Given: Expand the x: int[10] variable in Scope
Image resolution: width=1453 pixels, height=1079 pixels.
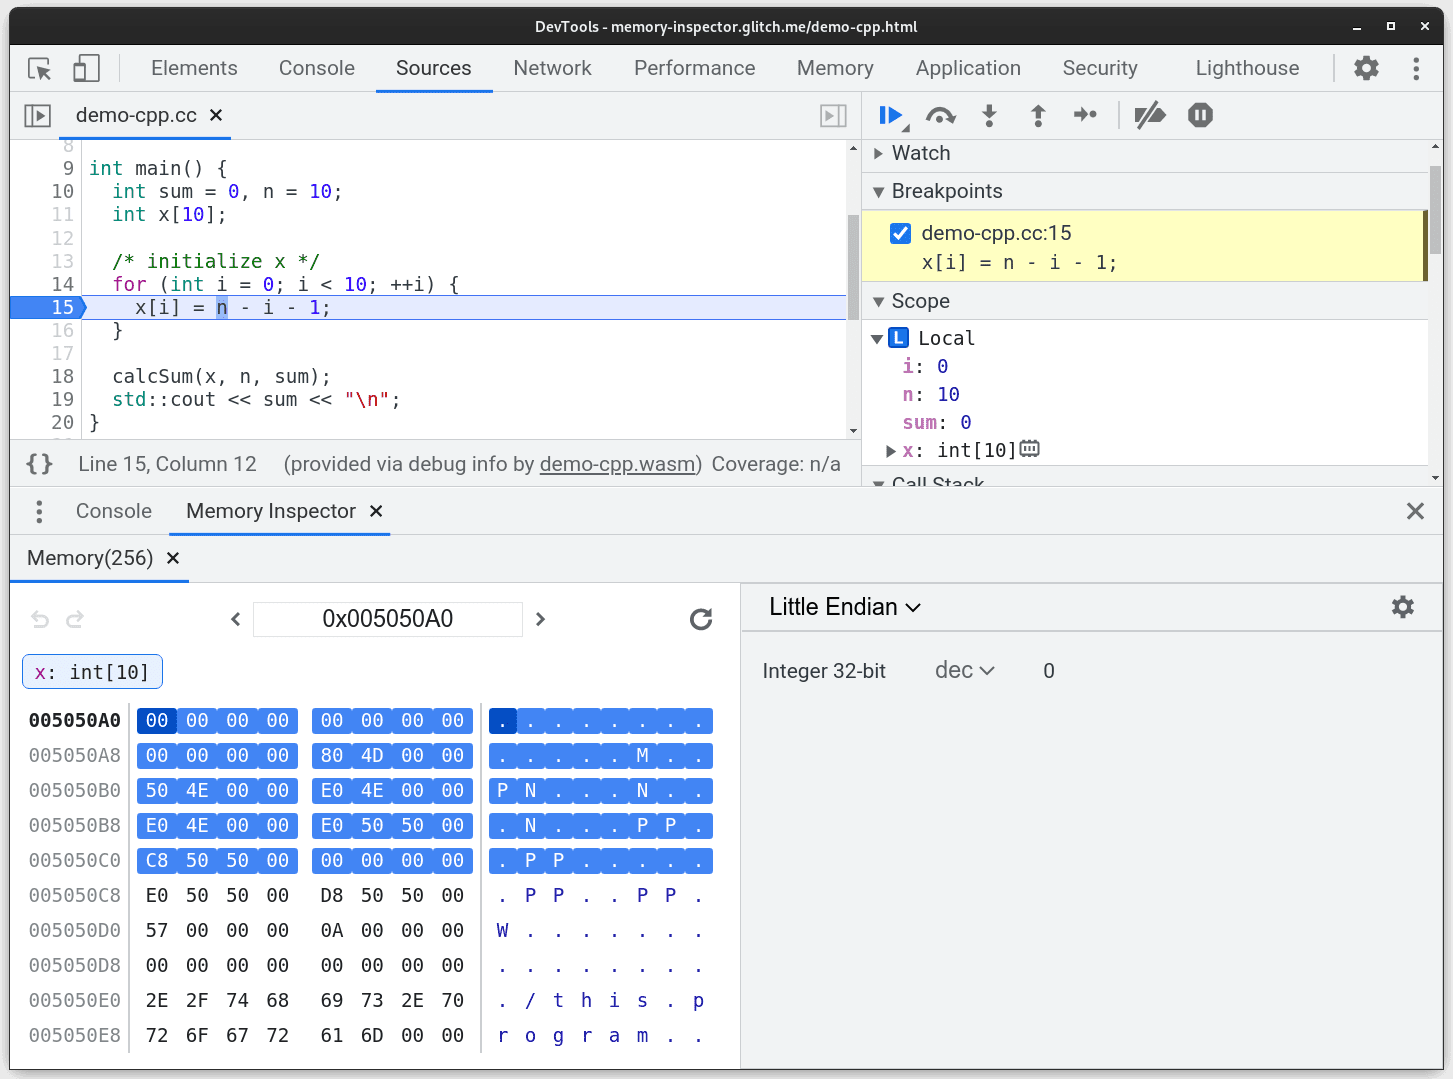Looking at the screenshot, I should 890,450.
